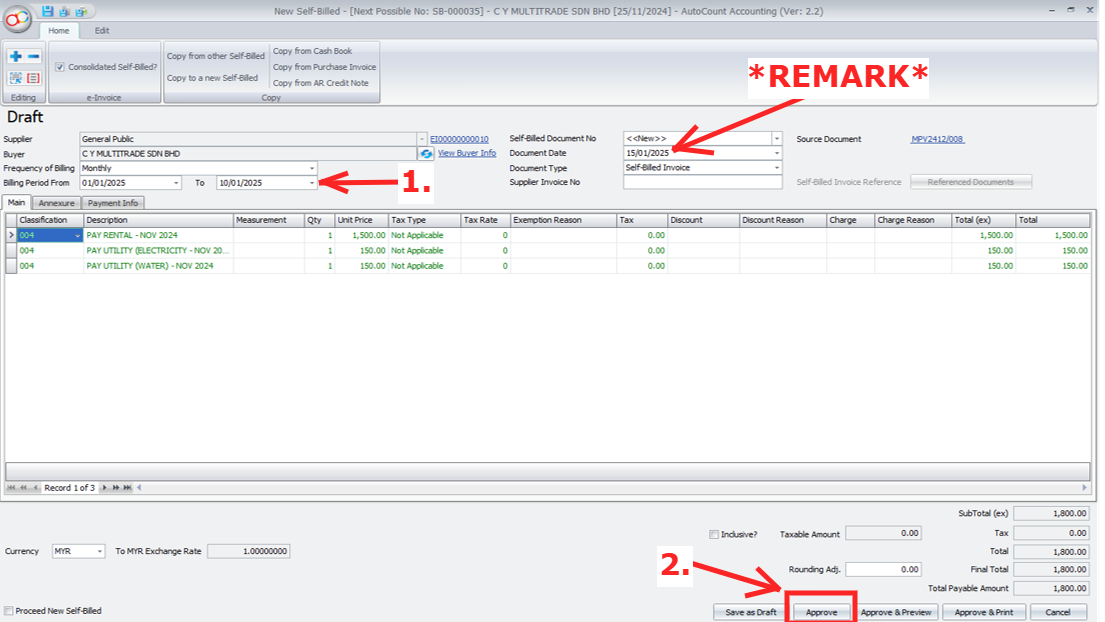This screenshot has height=622, width=1105.
Task: Enable Proceed New Self-Billed checkbox
Action: coord(9,611)
